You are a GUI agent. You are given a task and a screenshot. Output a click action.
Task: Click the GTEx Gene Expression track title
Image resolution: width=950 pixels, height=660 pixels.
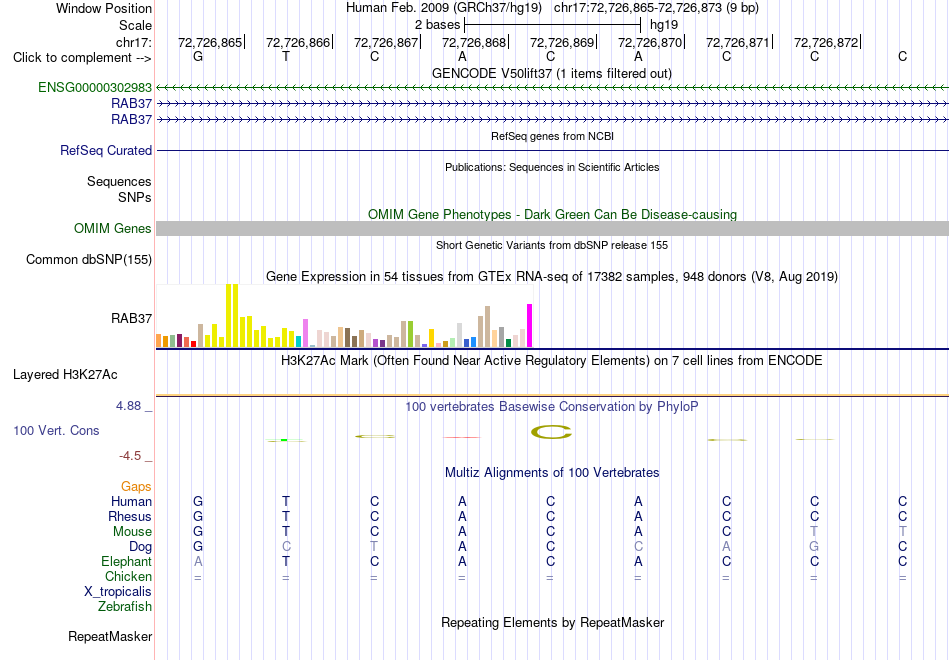[x=552, y=277]
